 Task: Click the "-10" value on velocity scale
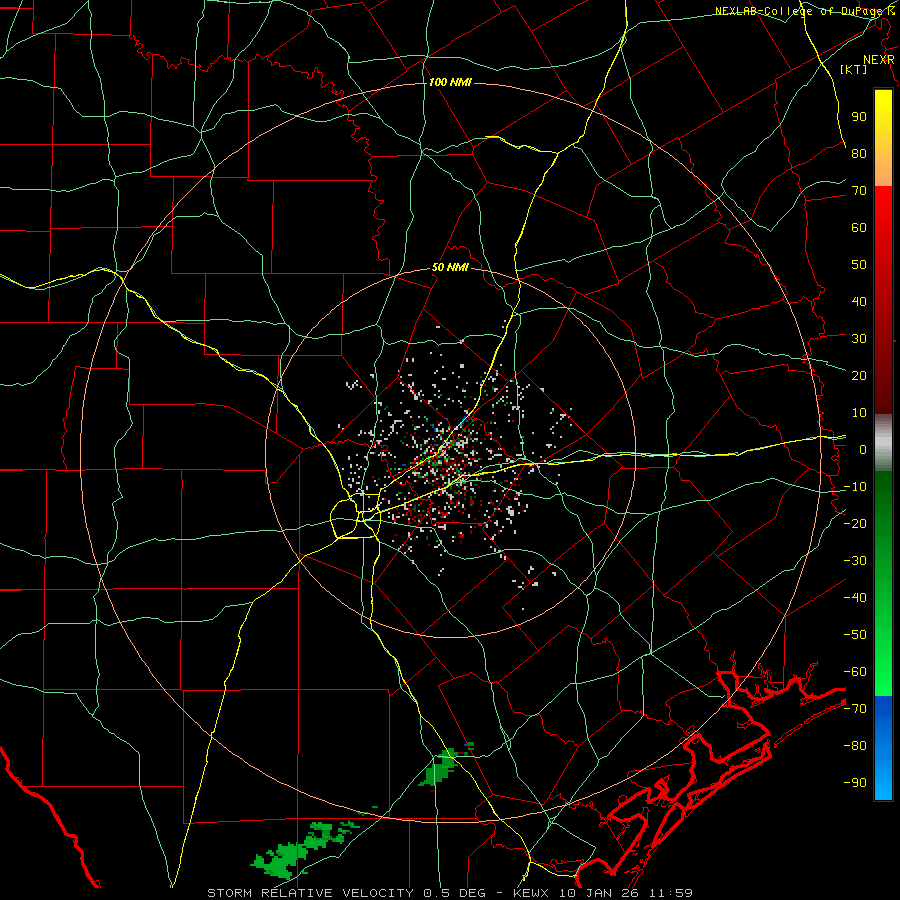point(855,487)
